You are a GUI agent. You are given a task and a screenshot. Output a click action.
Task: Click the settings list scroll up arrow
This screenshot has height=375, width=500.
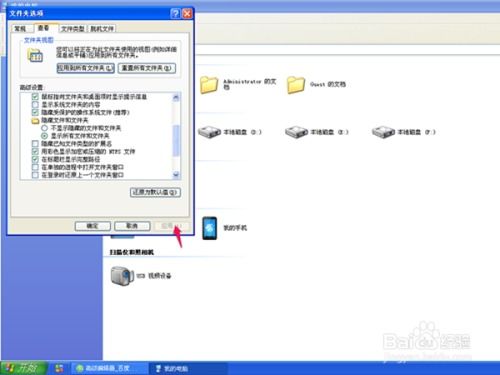pos(176,97)
